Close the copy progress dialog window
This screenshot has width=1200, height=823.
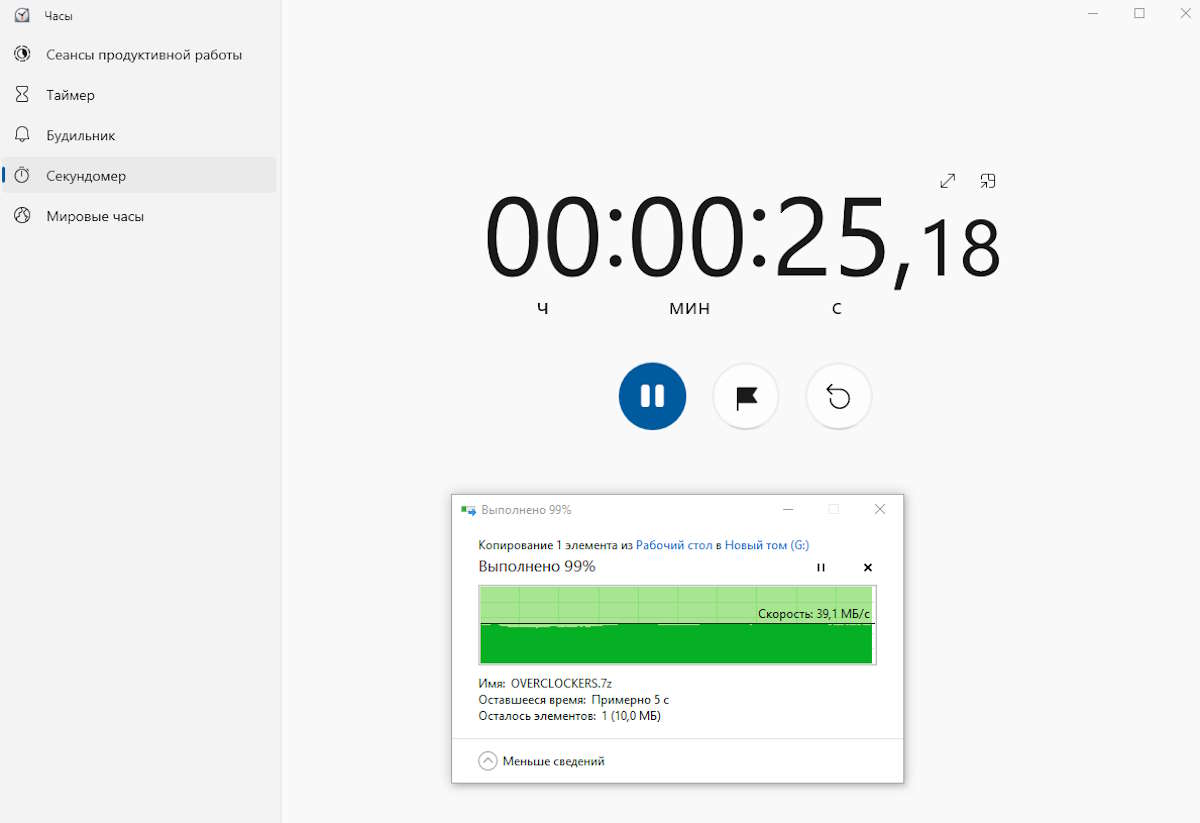880,509
